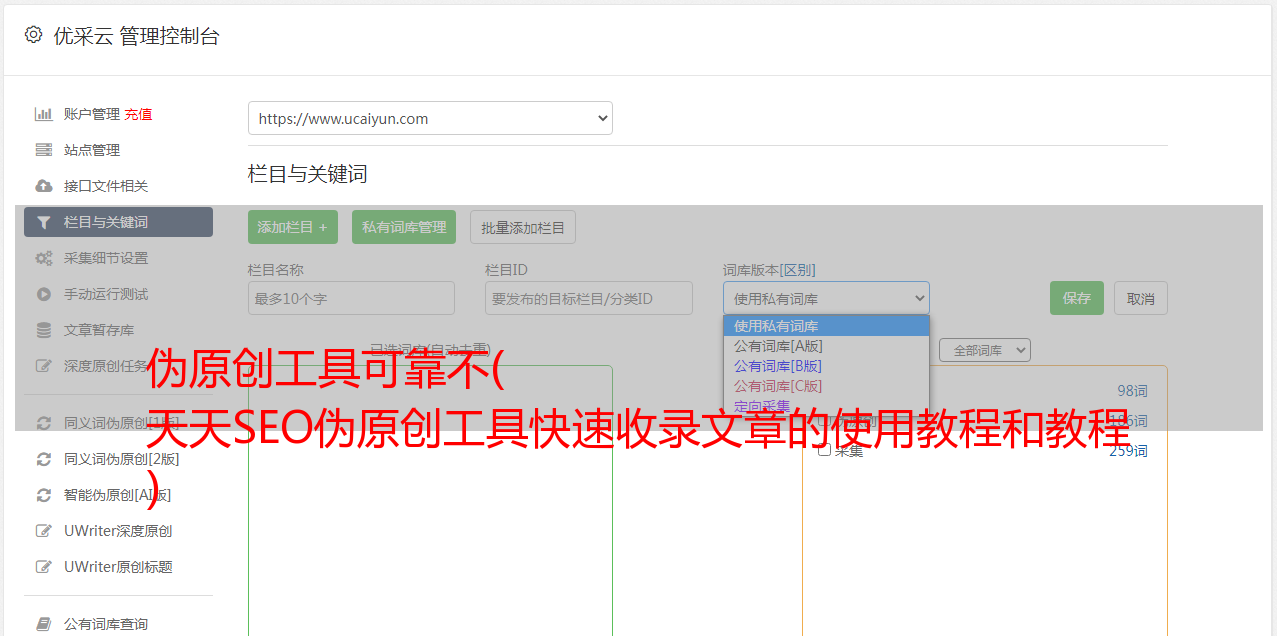Choose 公有词库[A版] option

(x=826, y=346)
